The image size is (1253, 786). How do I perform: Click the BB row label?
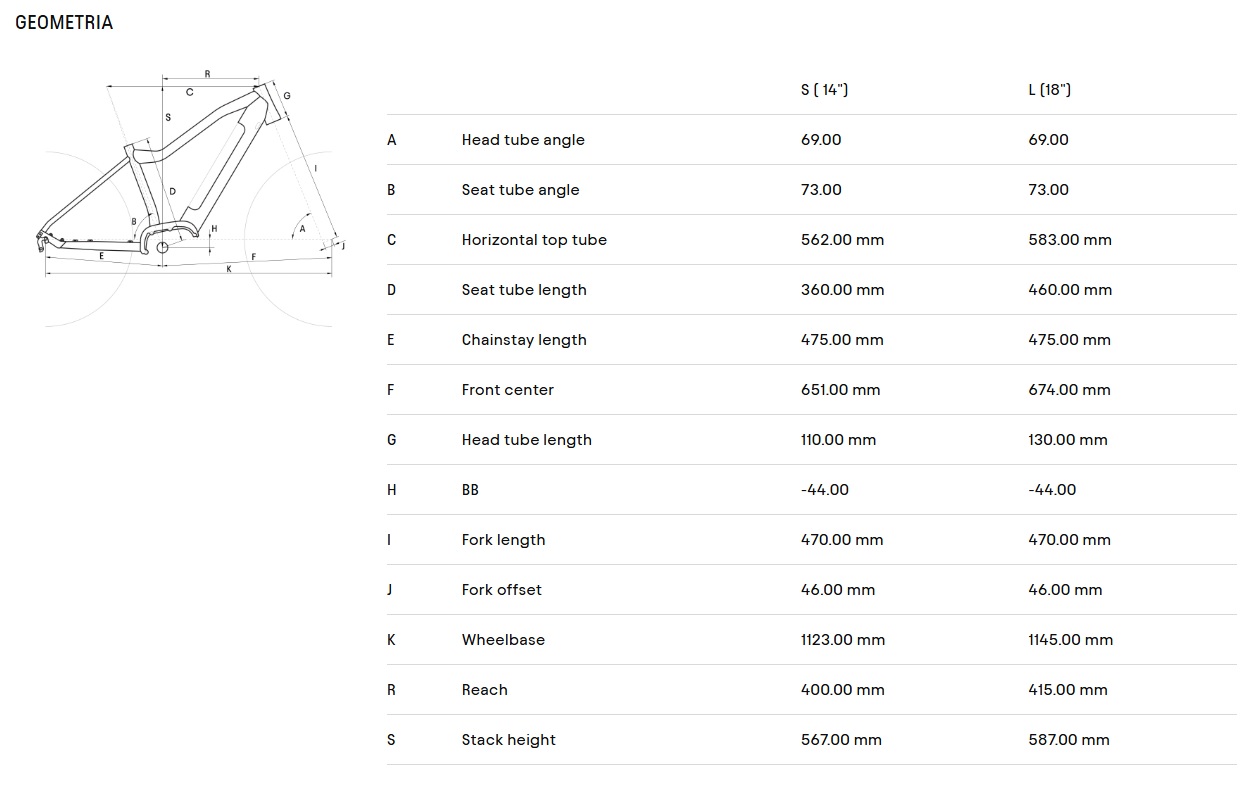[470, 490]
